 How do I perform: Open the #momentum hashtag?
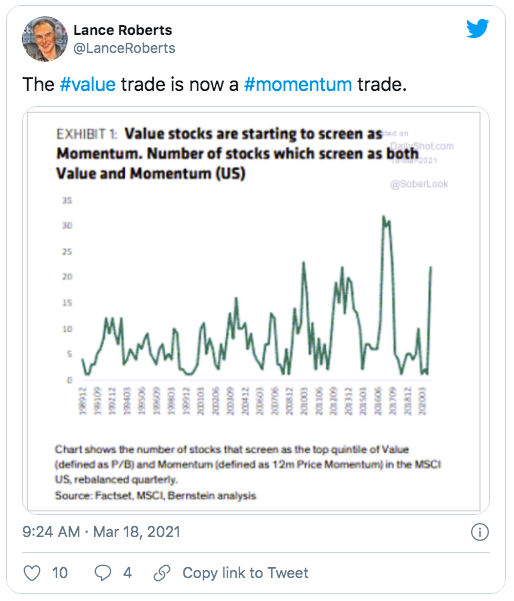298,84
